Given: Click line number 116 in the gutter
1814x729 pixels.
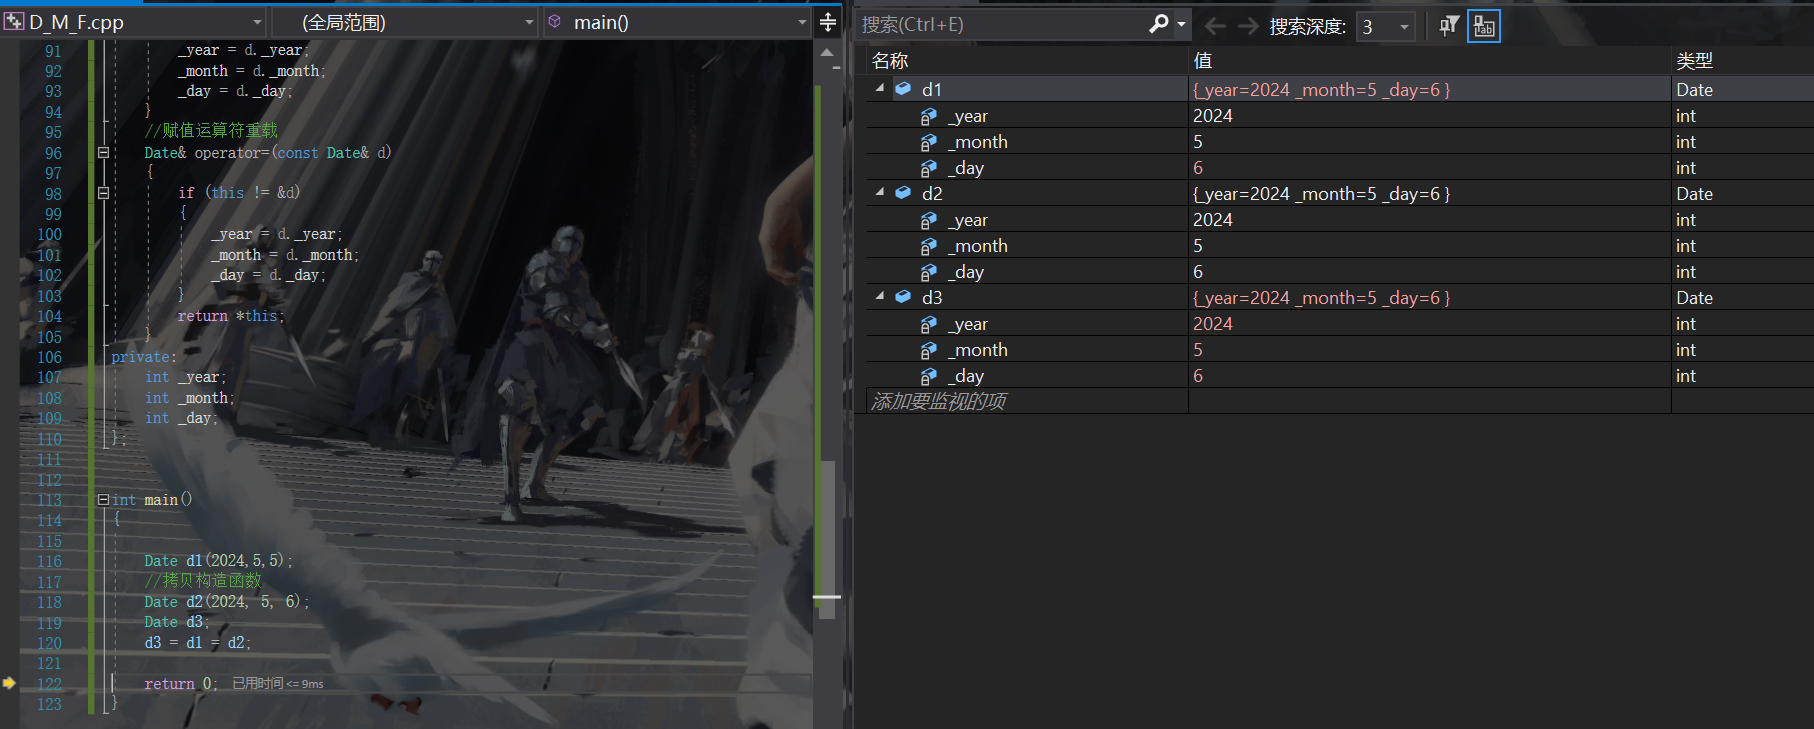Looking at the screenshot, I should [x=49, y=561].
